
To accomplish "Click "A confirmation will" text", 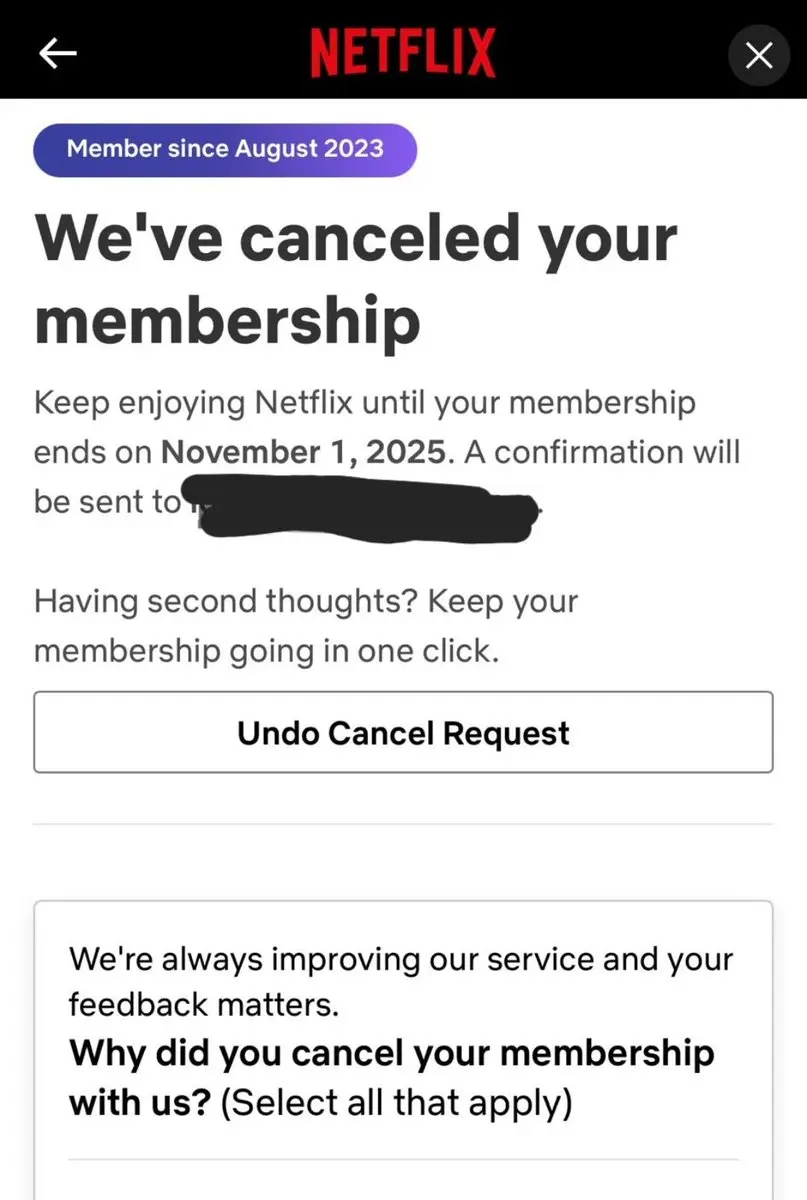I will [602, 452].
